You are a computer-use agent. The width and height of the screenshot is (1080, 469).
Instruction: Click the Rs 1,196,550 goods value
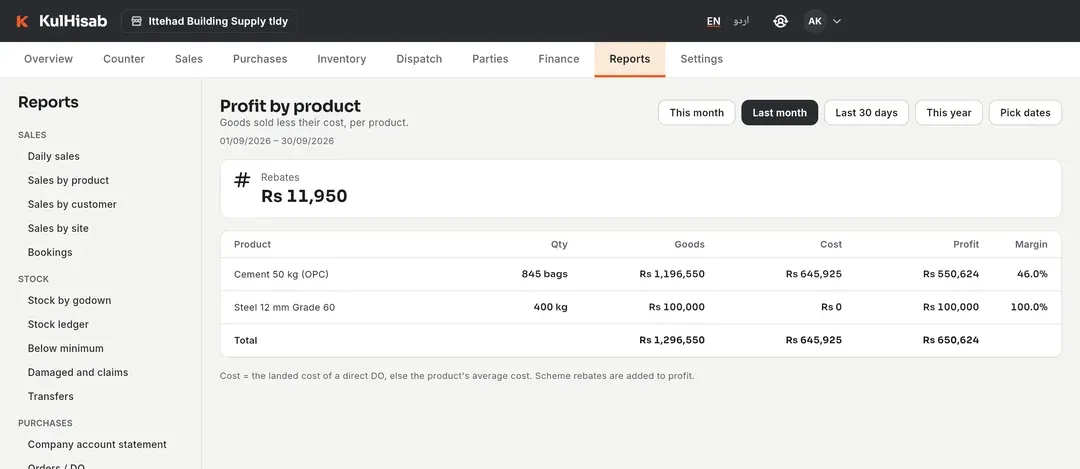point(672,274)
